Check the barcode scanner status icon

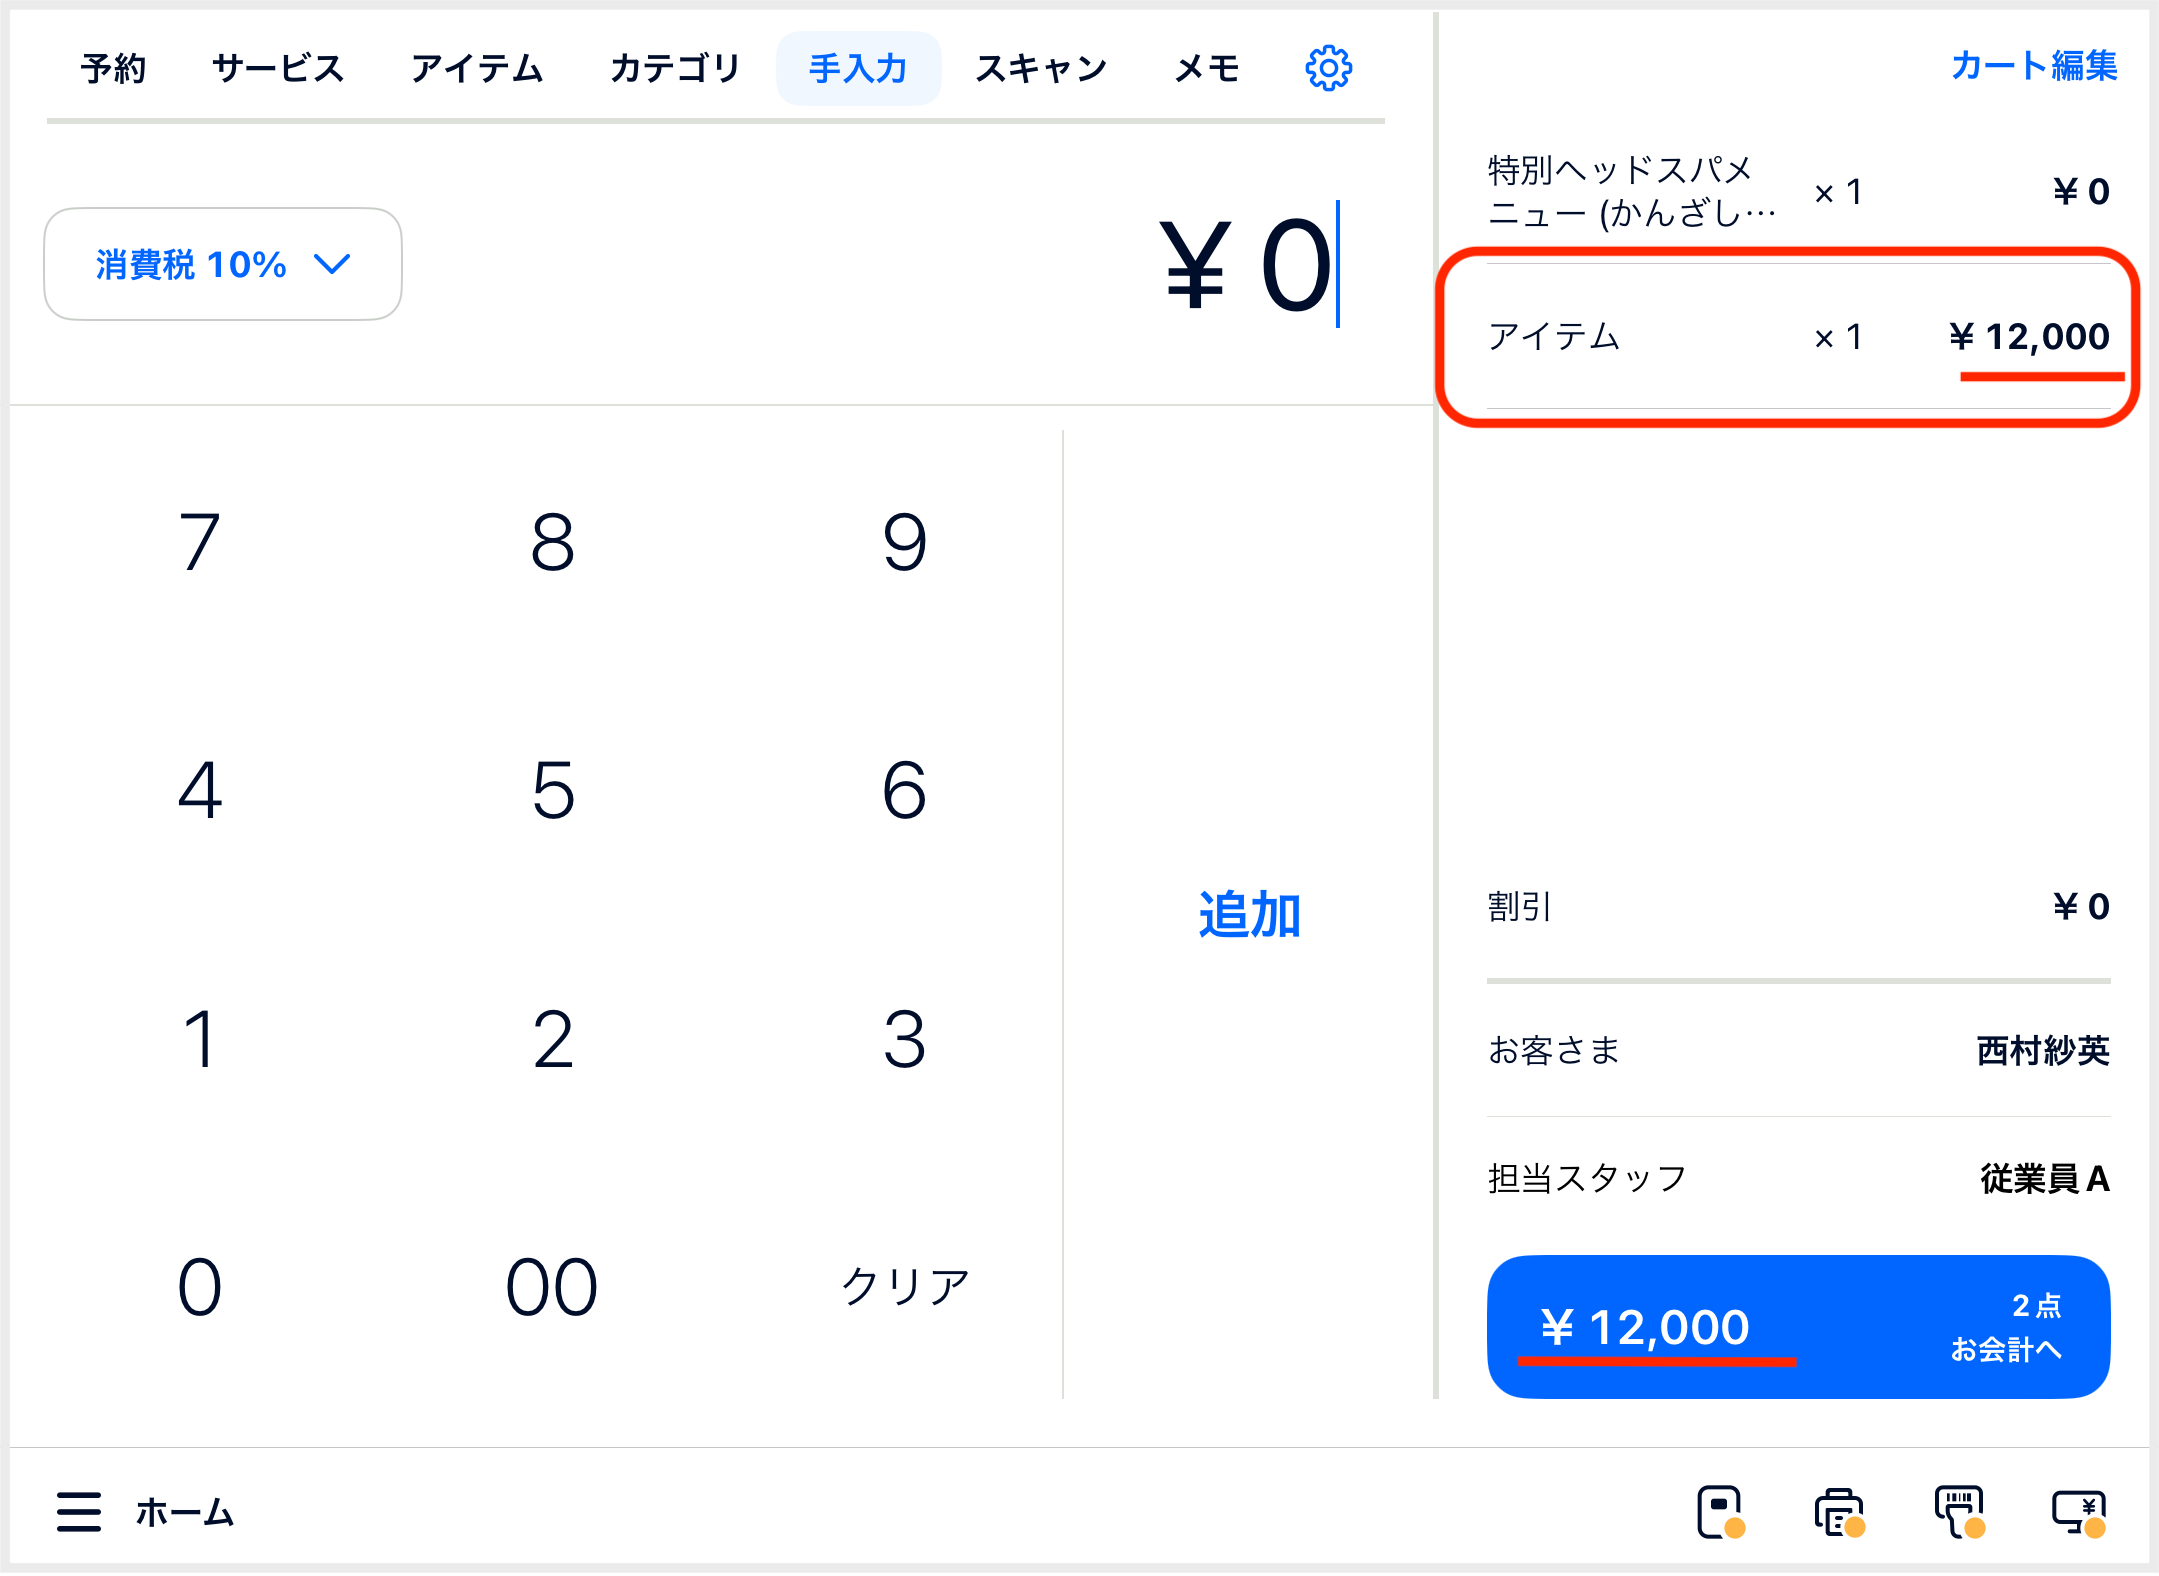click(x=1960, y=1511)
